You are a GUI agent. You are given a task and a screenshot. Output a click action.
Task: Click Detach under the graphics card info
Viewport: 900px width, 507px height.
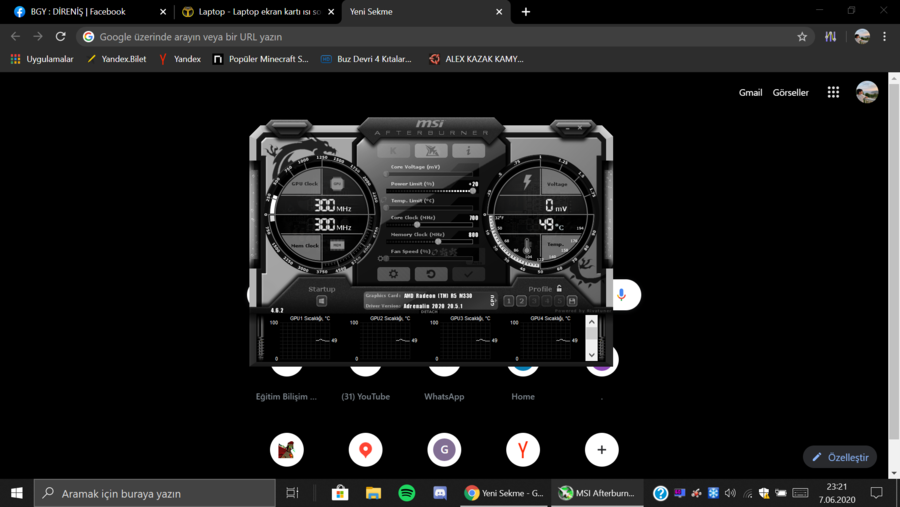tap(429, 312)
